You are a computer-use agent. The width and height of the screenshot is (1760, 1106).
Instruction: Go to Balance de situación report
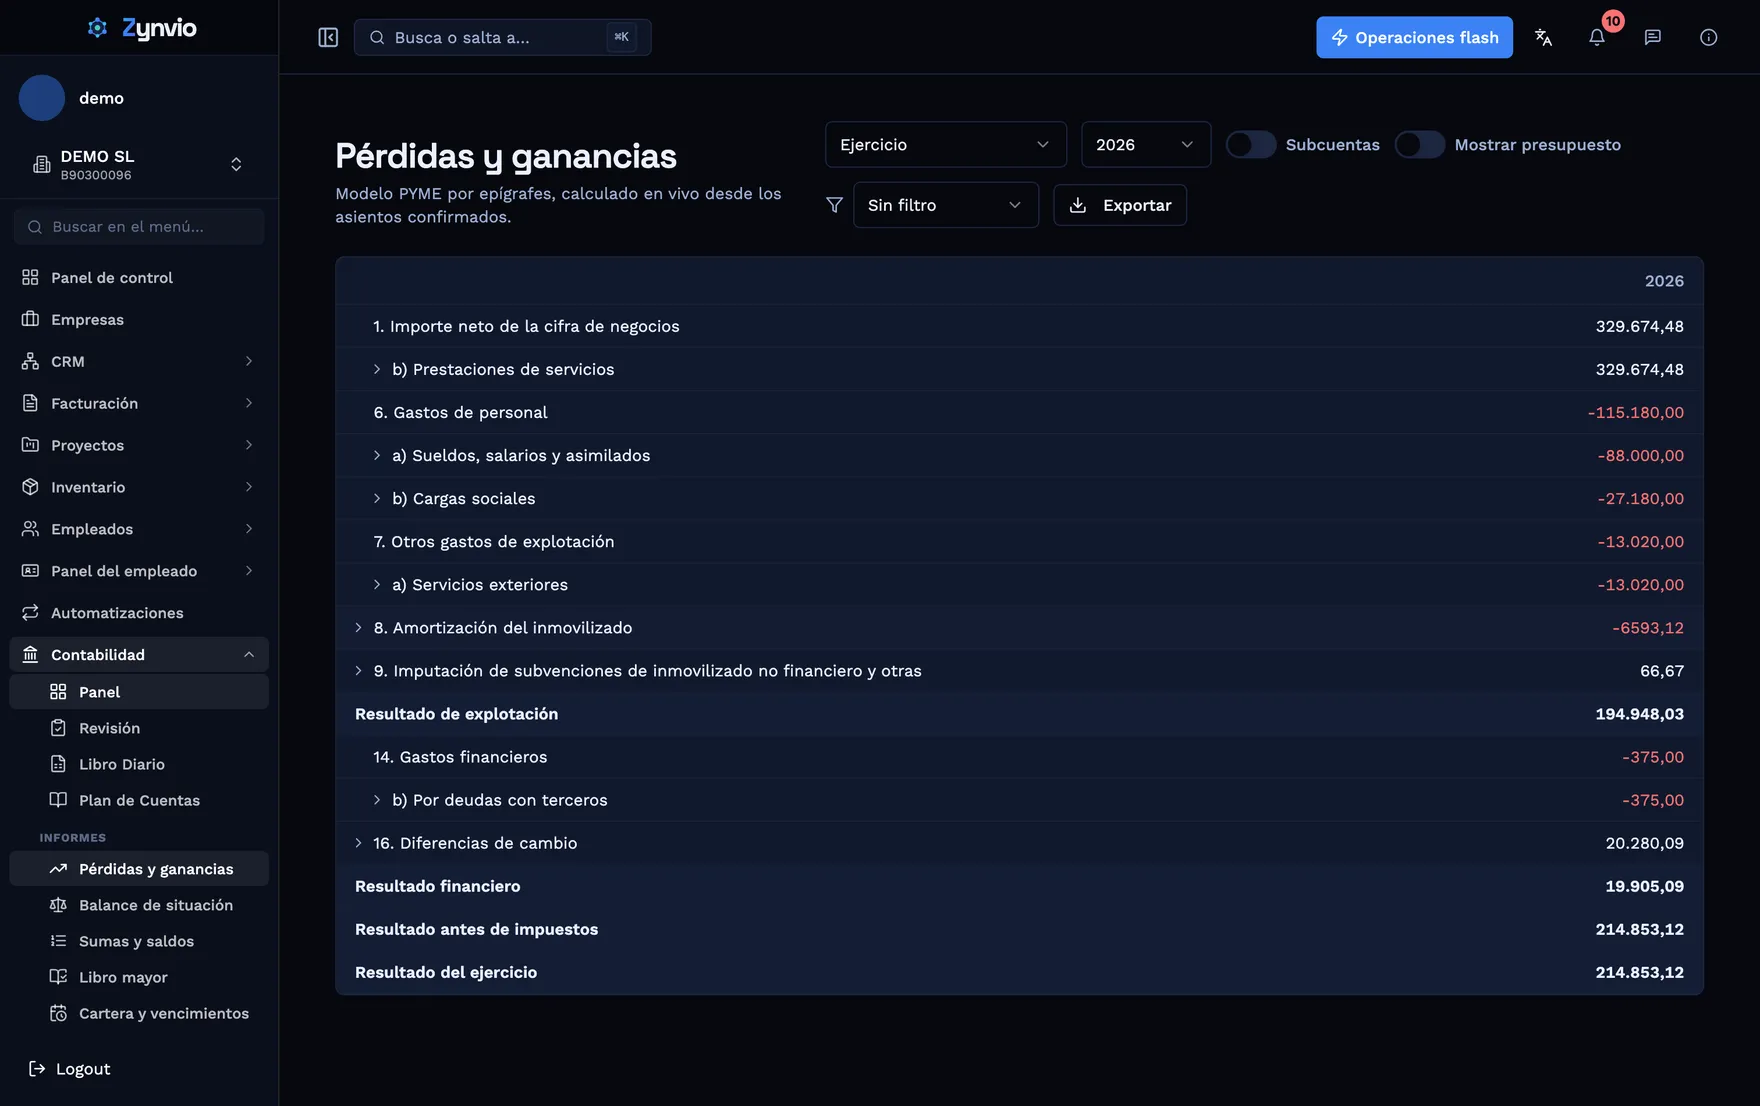tap(139, 905)
